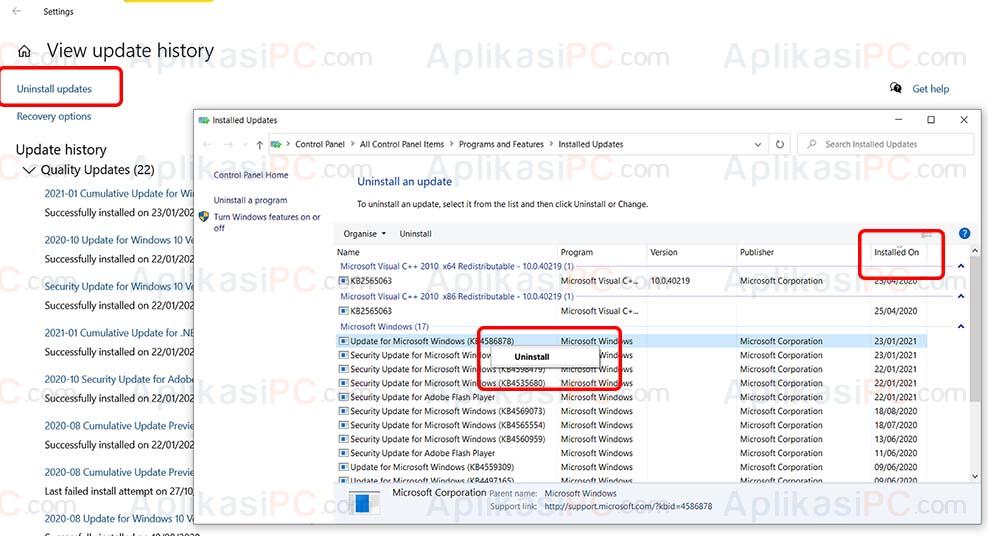This screenshot has width=988, height=536.
Task: Open the support link for kbid=4586878
Action: 628,506
